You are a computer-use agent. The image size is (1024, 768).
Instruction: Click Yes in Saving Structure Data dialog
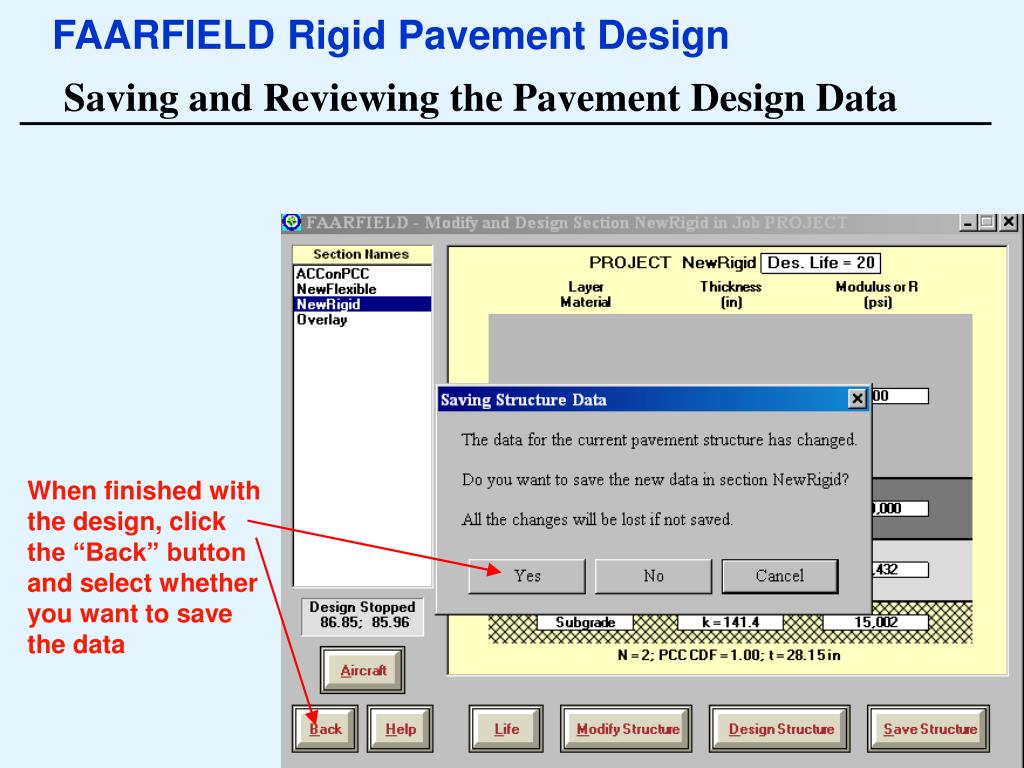click(526, 576)
